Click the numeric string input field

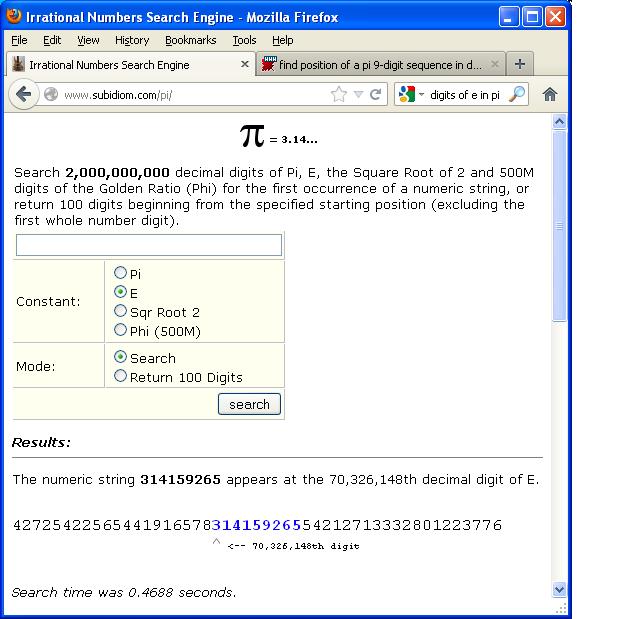click(149, 245)
